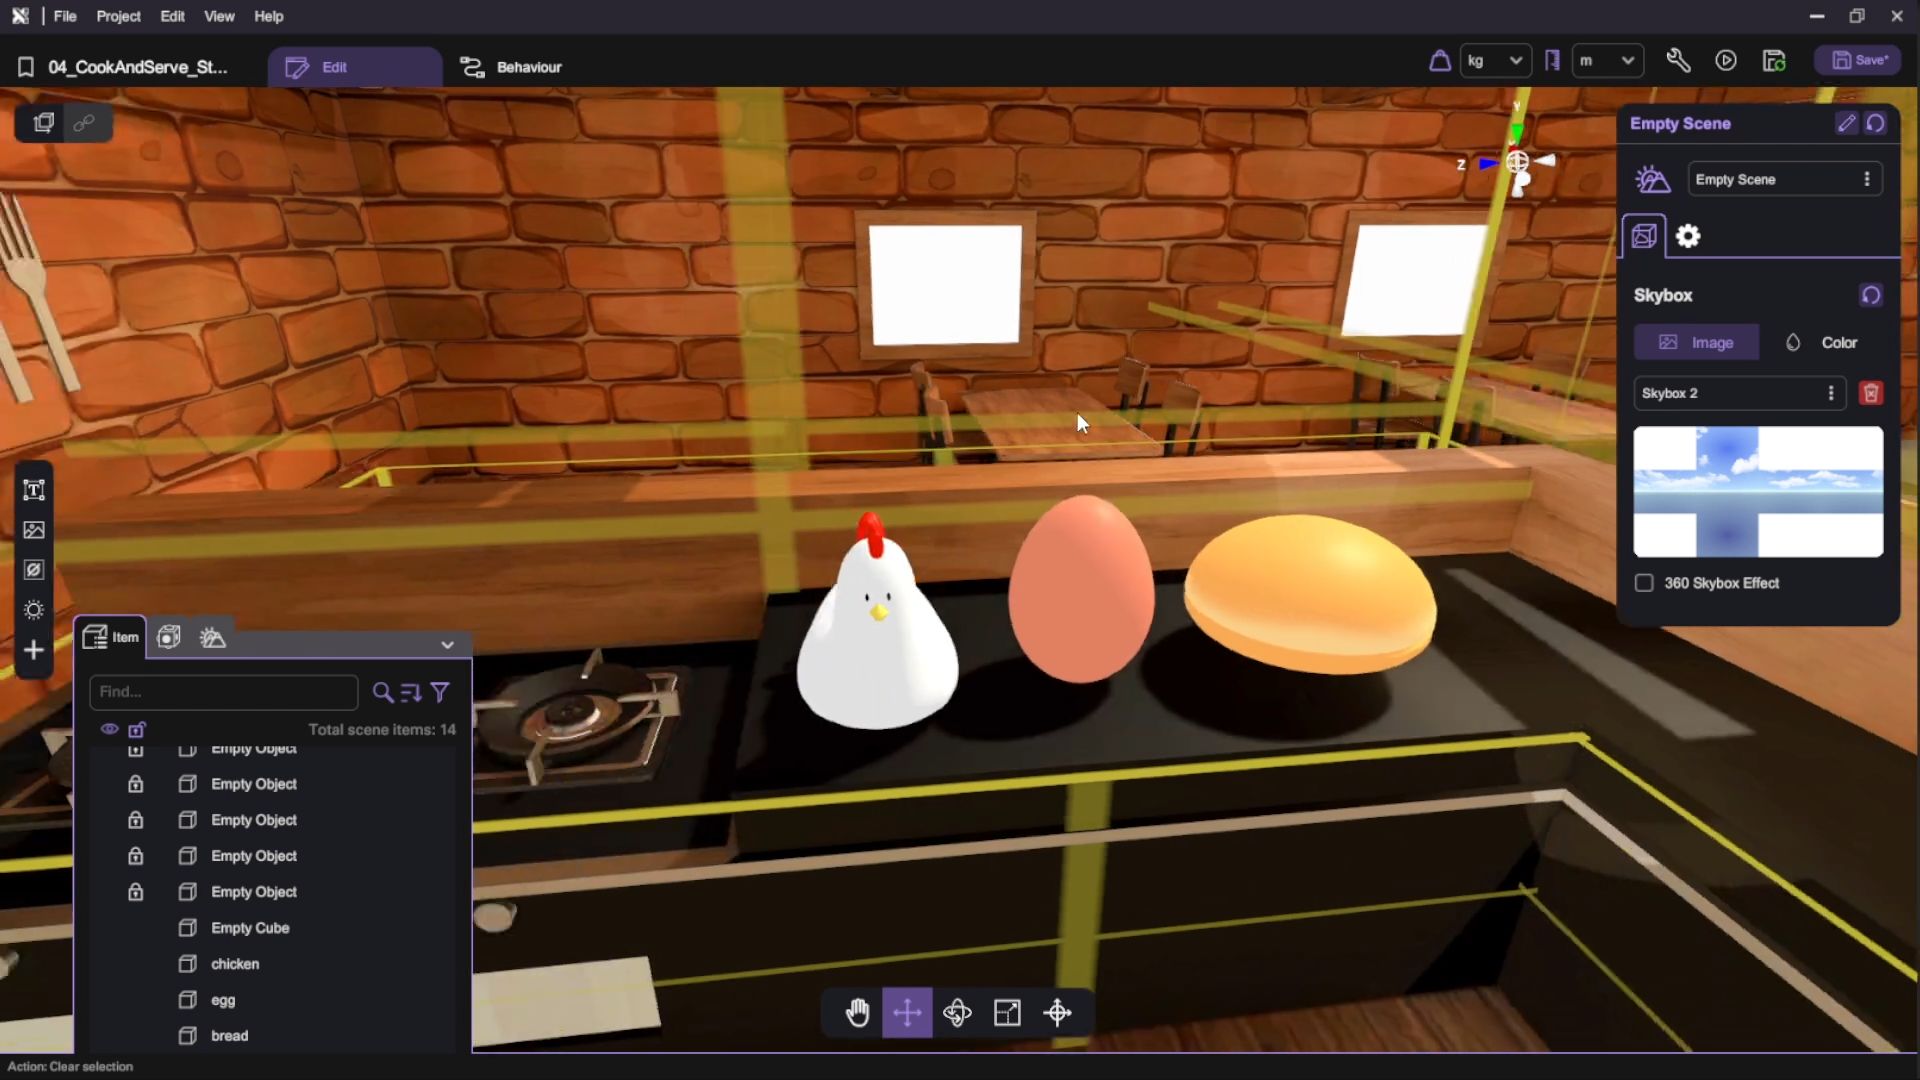Screen dimensions: 1920x1080
Task: Click the filter icon in item panel
Action: (440, 692)
